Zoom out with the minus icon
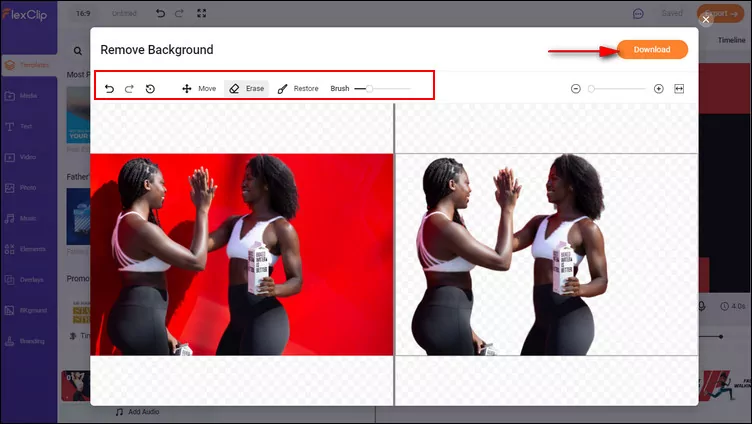This screenshot has width=752, height=424. point(576,89)
